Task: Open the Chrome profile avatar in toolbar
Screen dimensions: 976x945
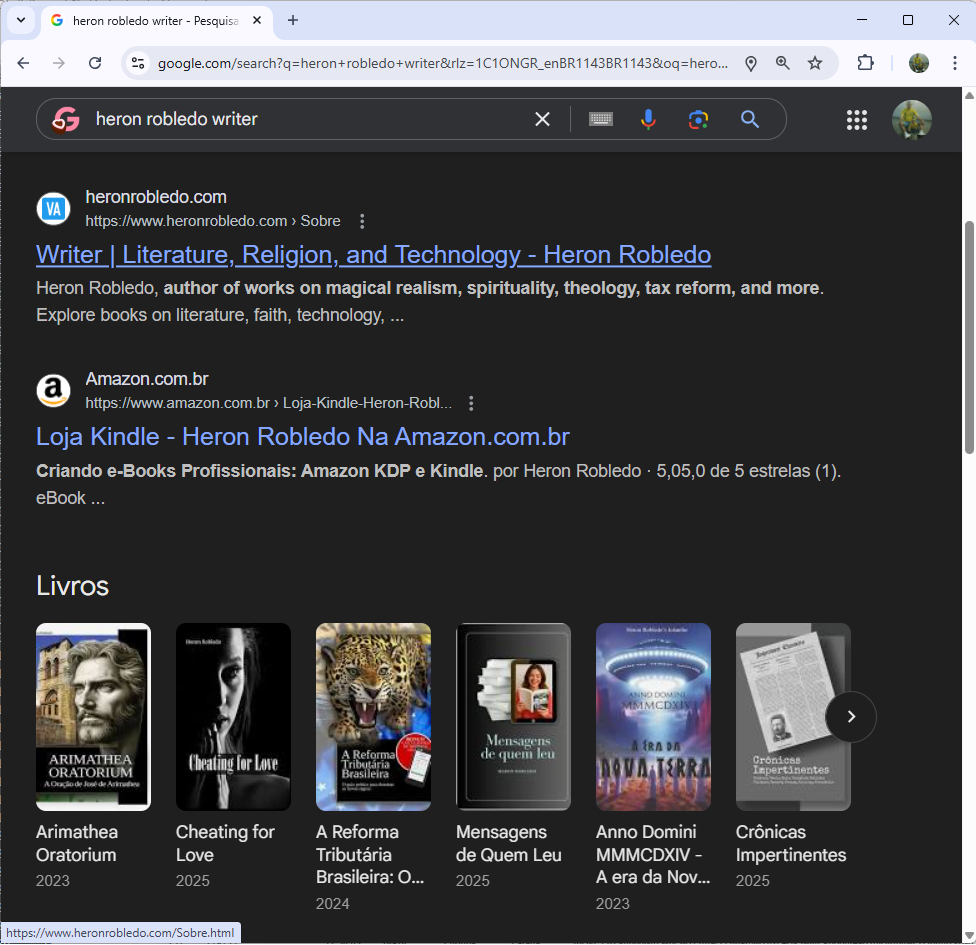Action: [x=919, y=63]
